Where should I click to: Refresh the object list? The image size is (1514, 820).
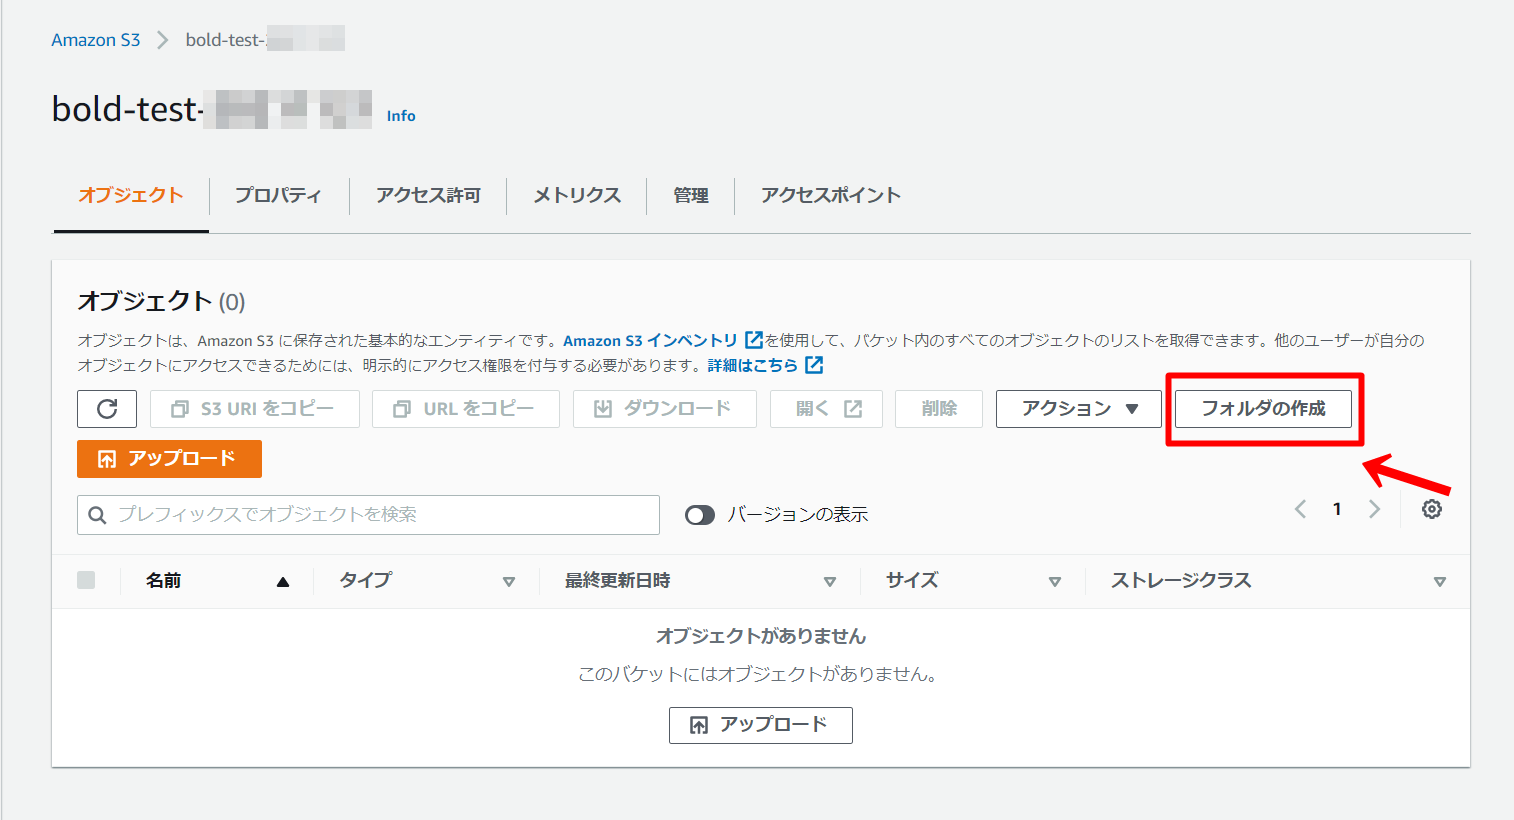(x=106, y=408)
